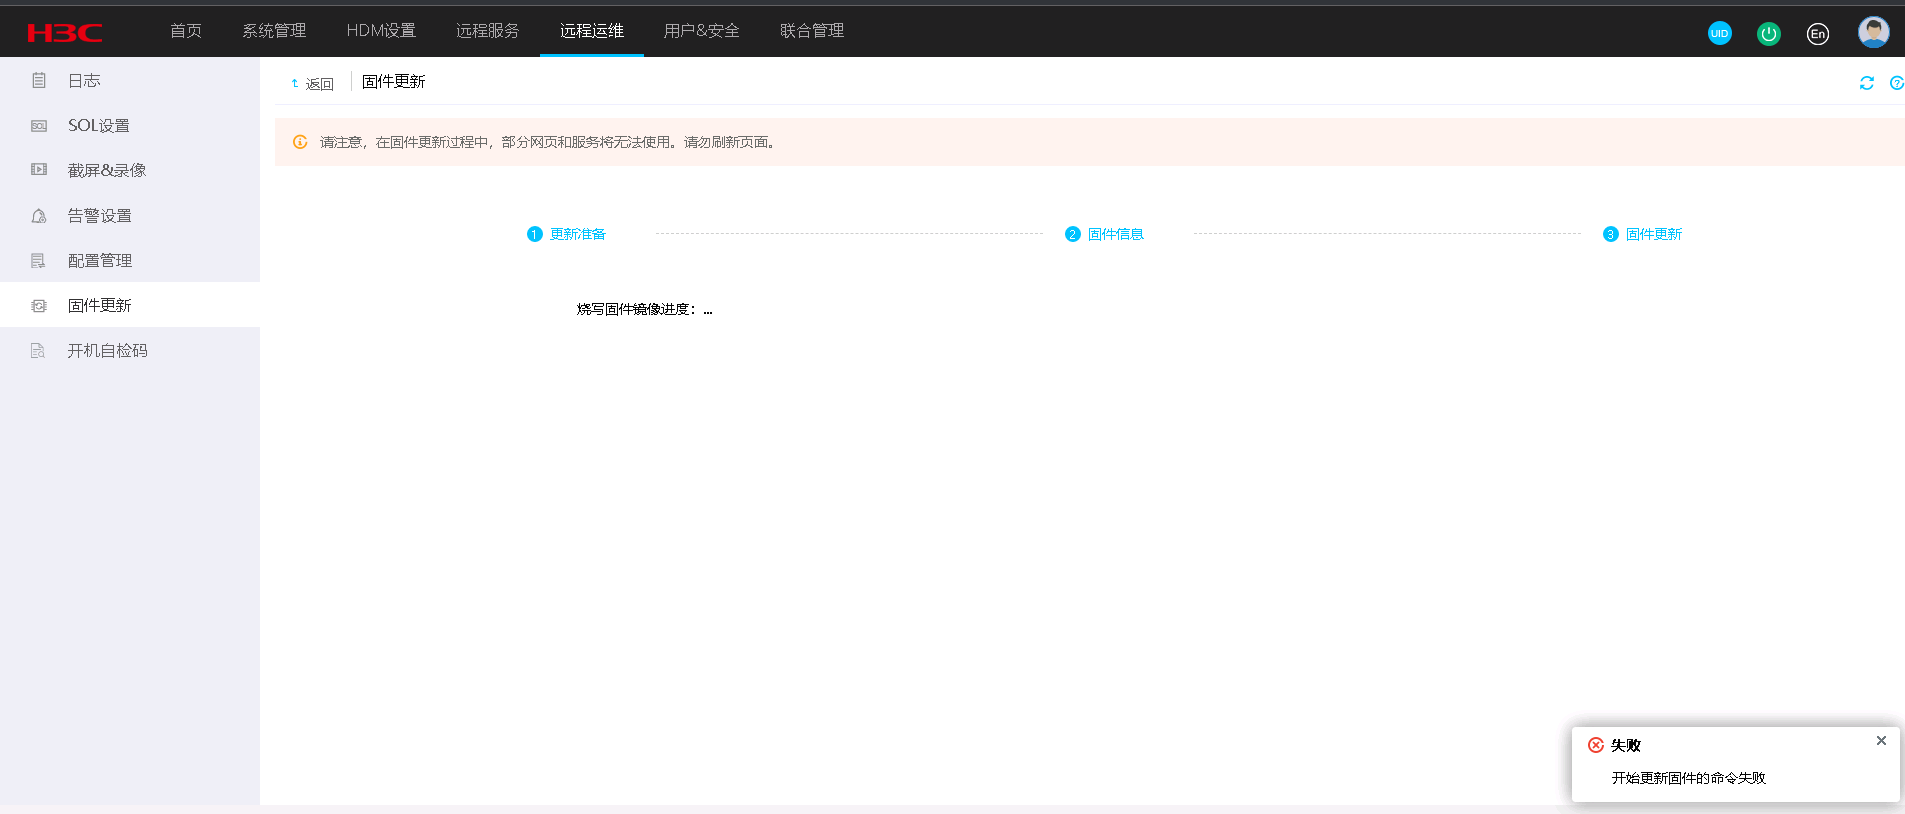Open the user avatar profile menu
Screen dimensions: 1905x814
pos(1874,32)
